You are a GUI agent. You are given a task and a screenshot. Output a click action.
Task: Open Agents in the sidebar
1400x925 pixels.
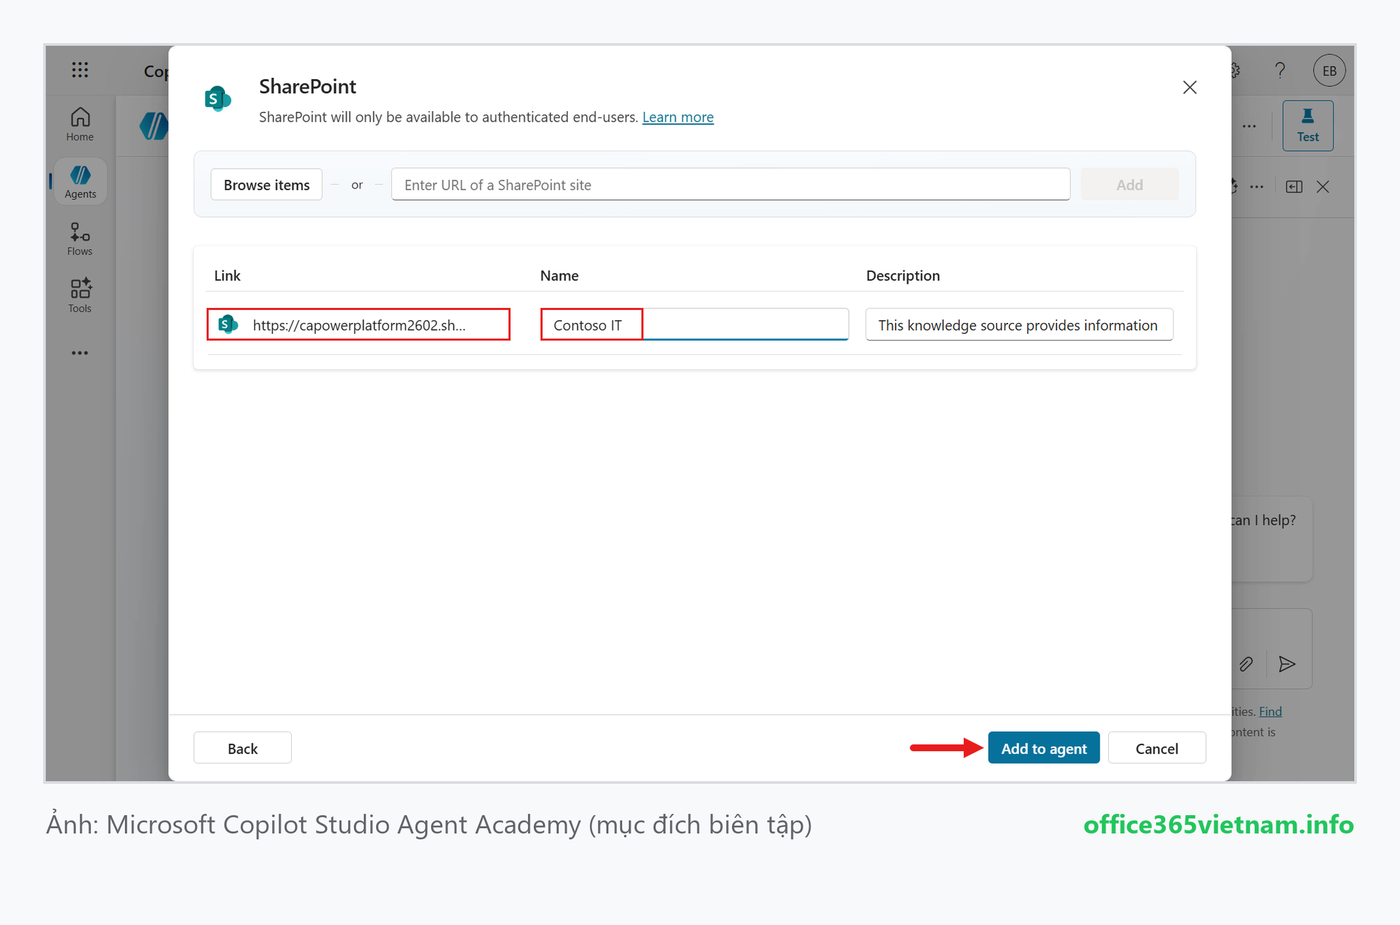coord(80,182)
